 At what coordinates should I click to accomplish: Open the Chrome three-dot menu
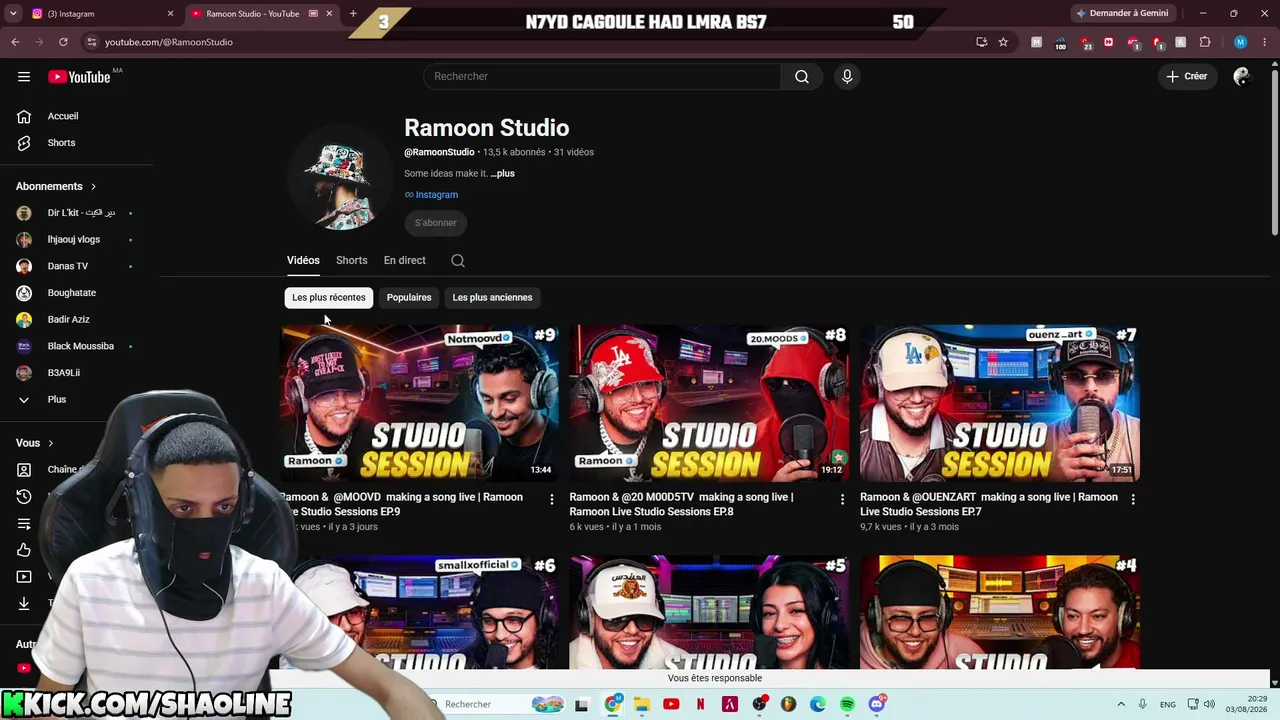1266,42
